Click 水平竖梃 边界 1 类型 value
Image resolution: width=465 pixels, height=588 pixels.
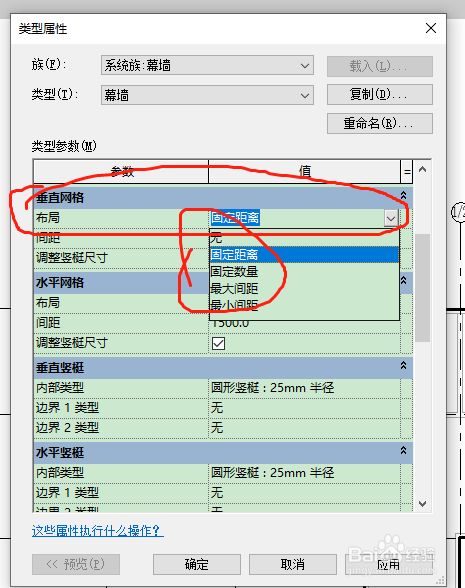coord(304,492)
